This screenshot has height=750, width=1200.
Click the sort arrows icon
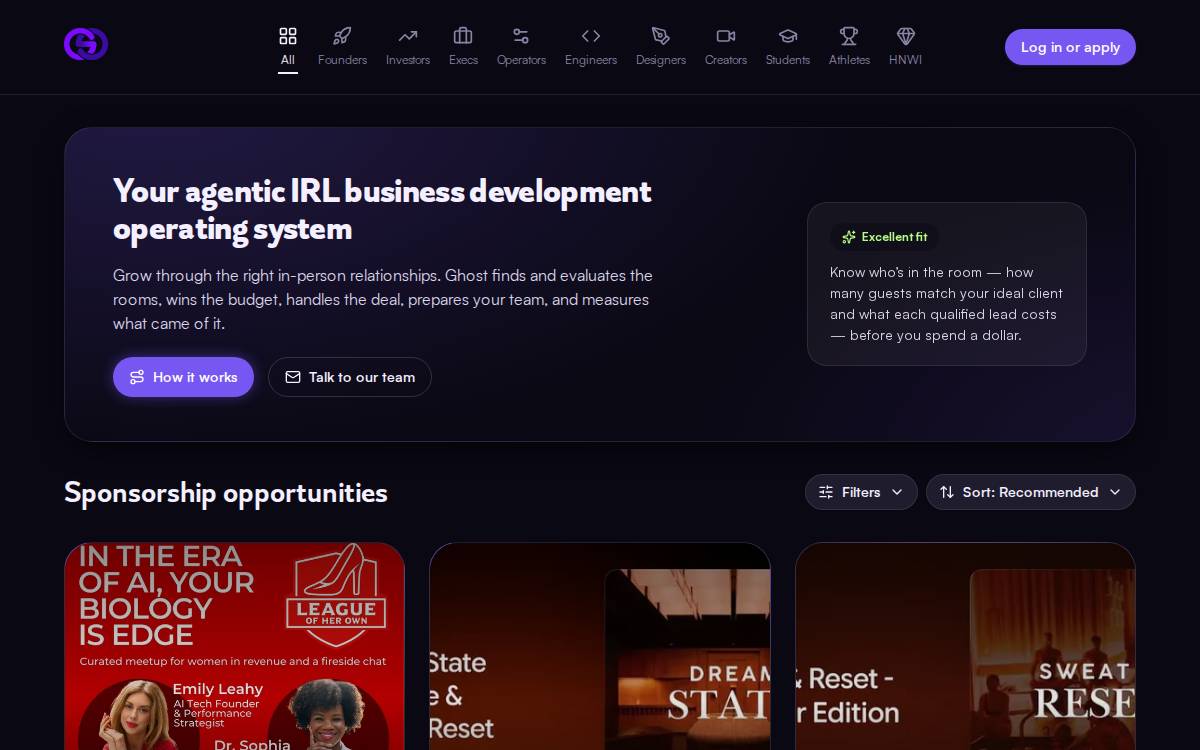[947, 492]
